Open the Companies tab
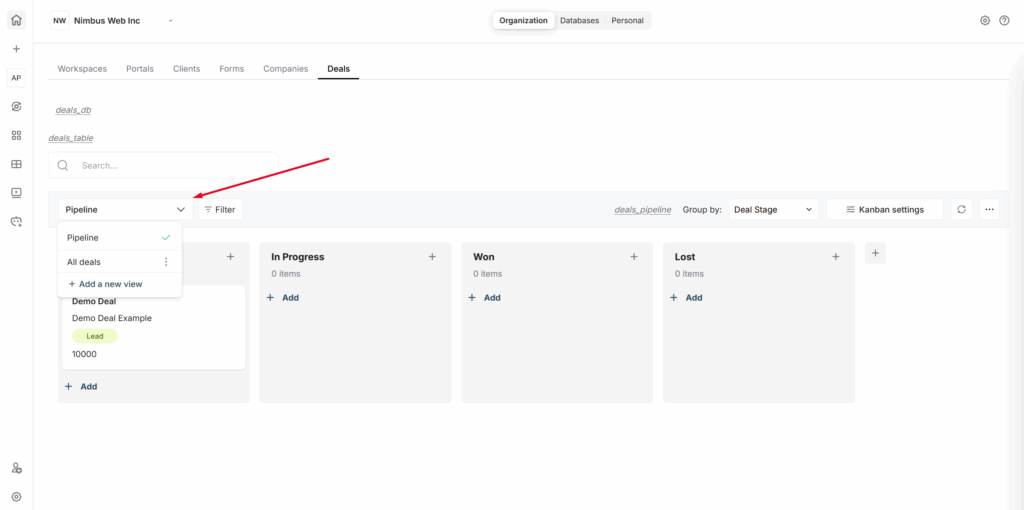The height and width of the screenshot is (510, 1024). (x=285, y=69)
